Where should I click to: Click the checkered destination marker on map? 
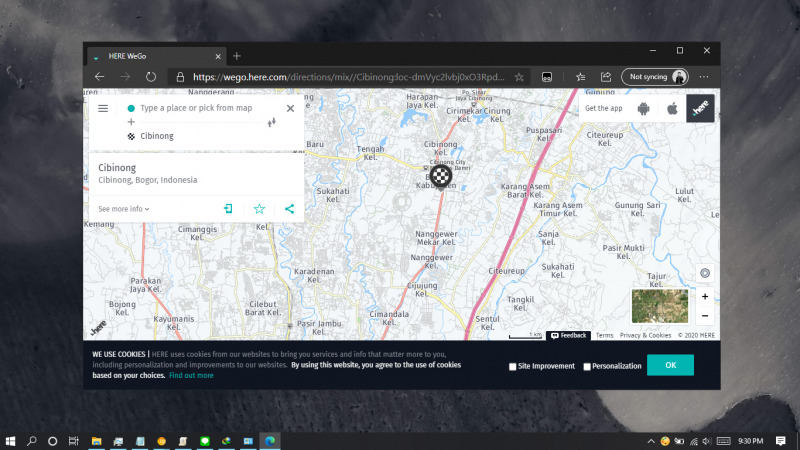(x=441, y=177)
